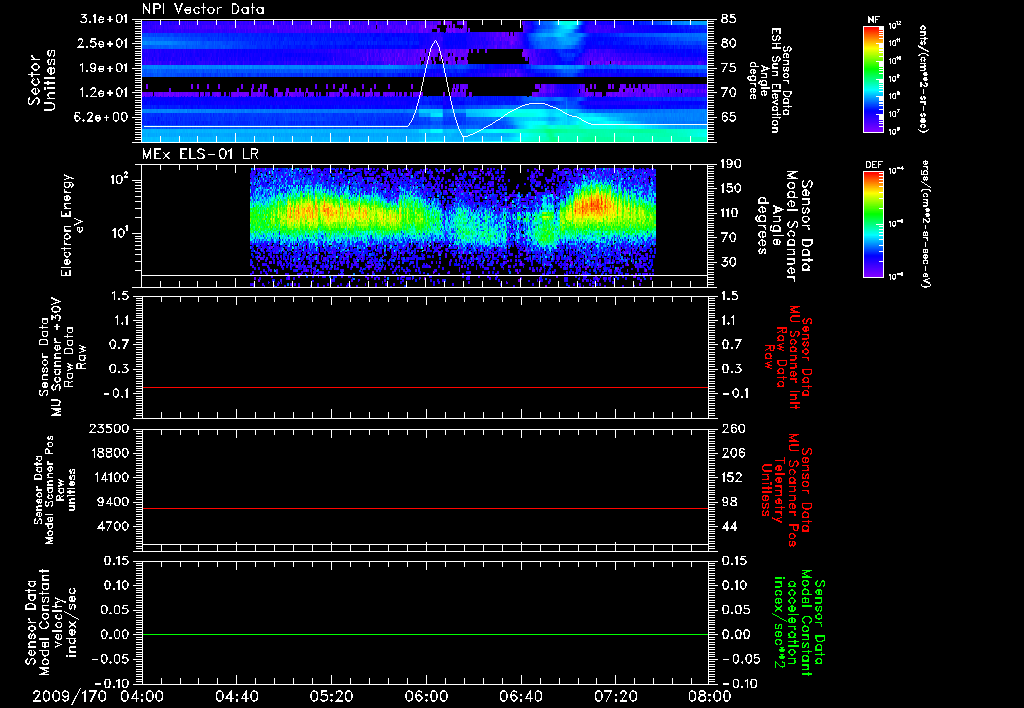Click the DEF color scale bar
The height and width of the screenshot is (708, 1024).
(874, 224)
